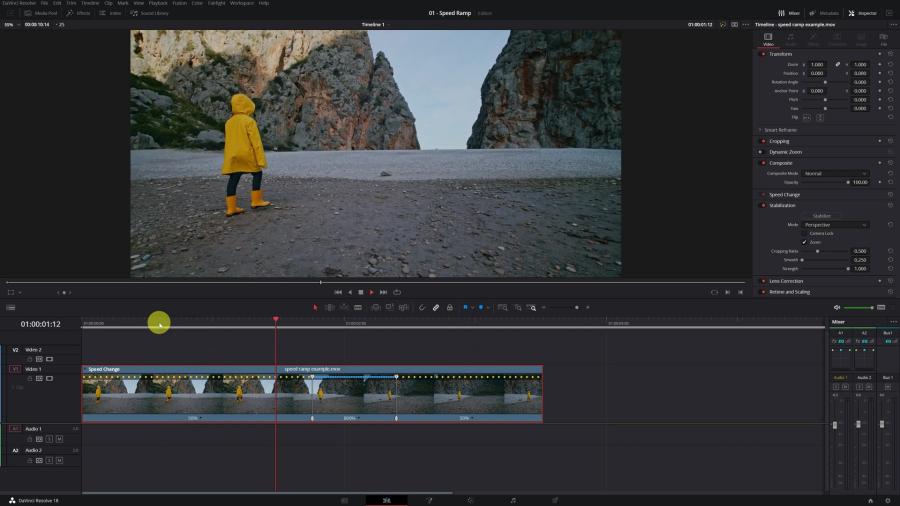Open the Composite Mode dropdown

coord(835,173)
